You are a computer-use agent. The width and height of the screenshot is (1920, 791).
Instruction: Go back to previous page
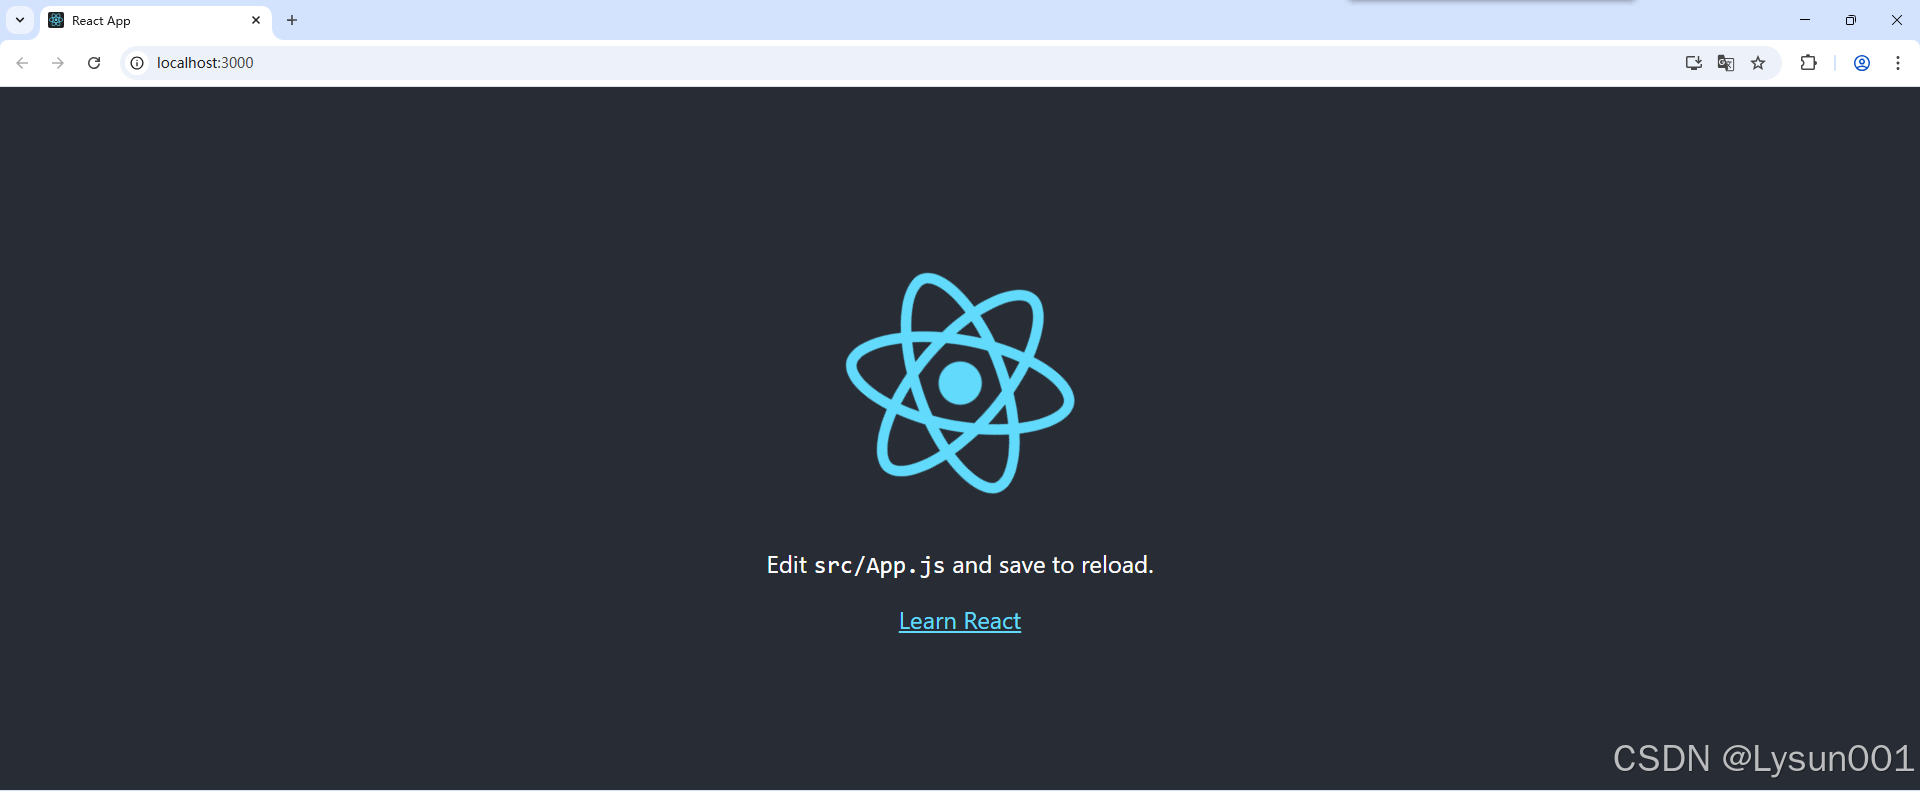pyautogui.click(x=22, y=63)
